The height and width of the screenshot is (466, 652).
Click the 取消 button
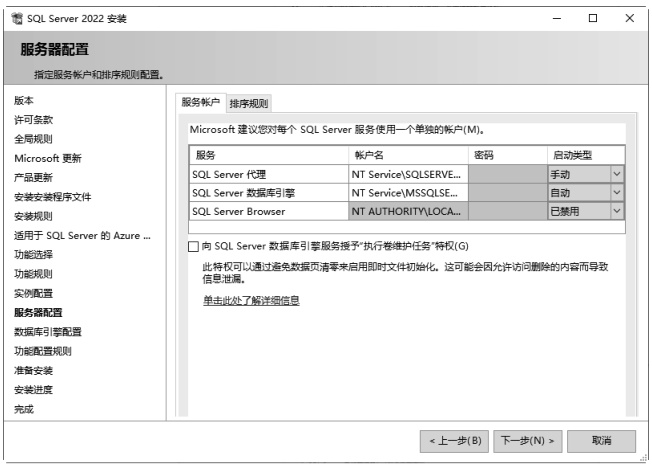[x=601, y=441]
